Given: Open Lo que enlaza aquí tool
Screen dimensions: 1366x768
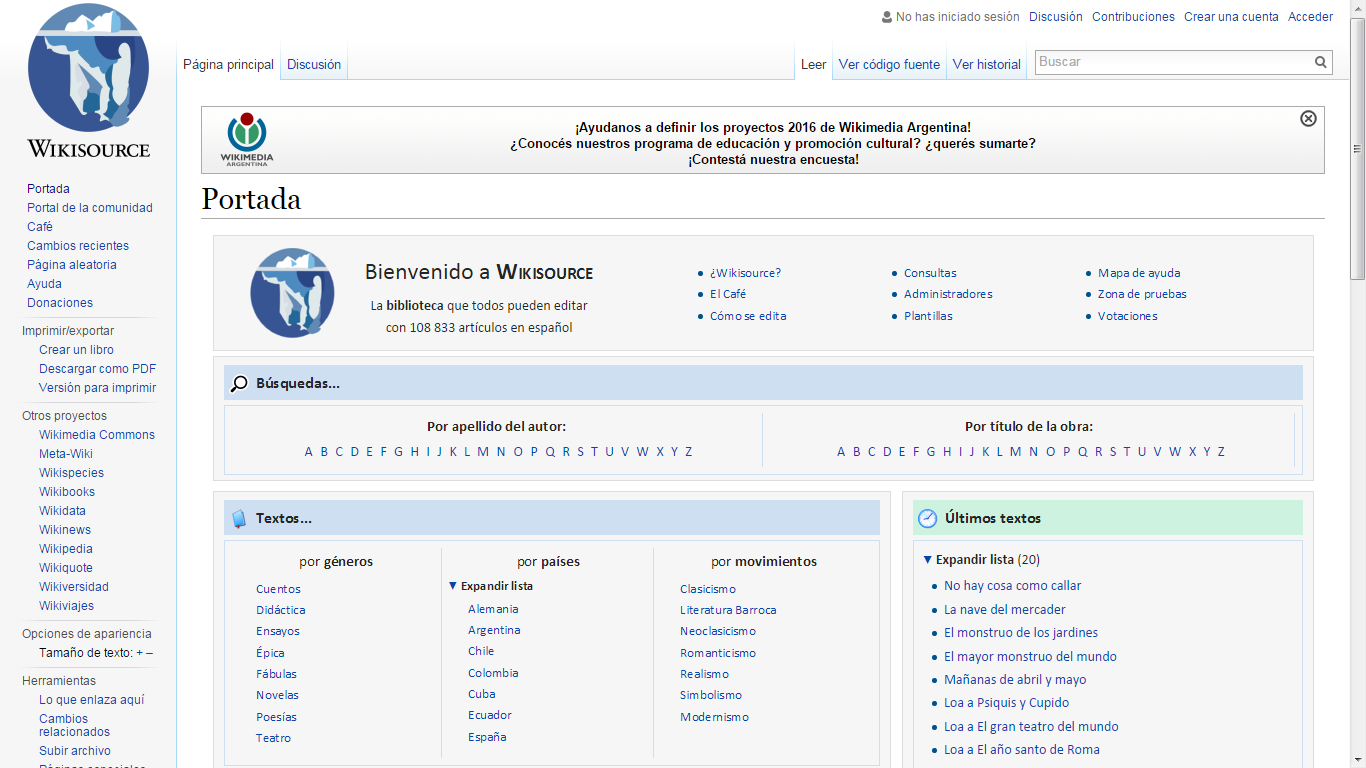Looking at the screenshot, I should coord(91,701).
